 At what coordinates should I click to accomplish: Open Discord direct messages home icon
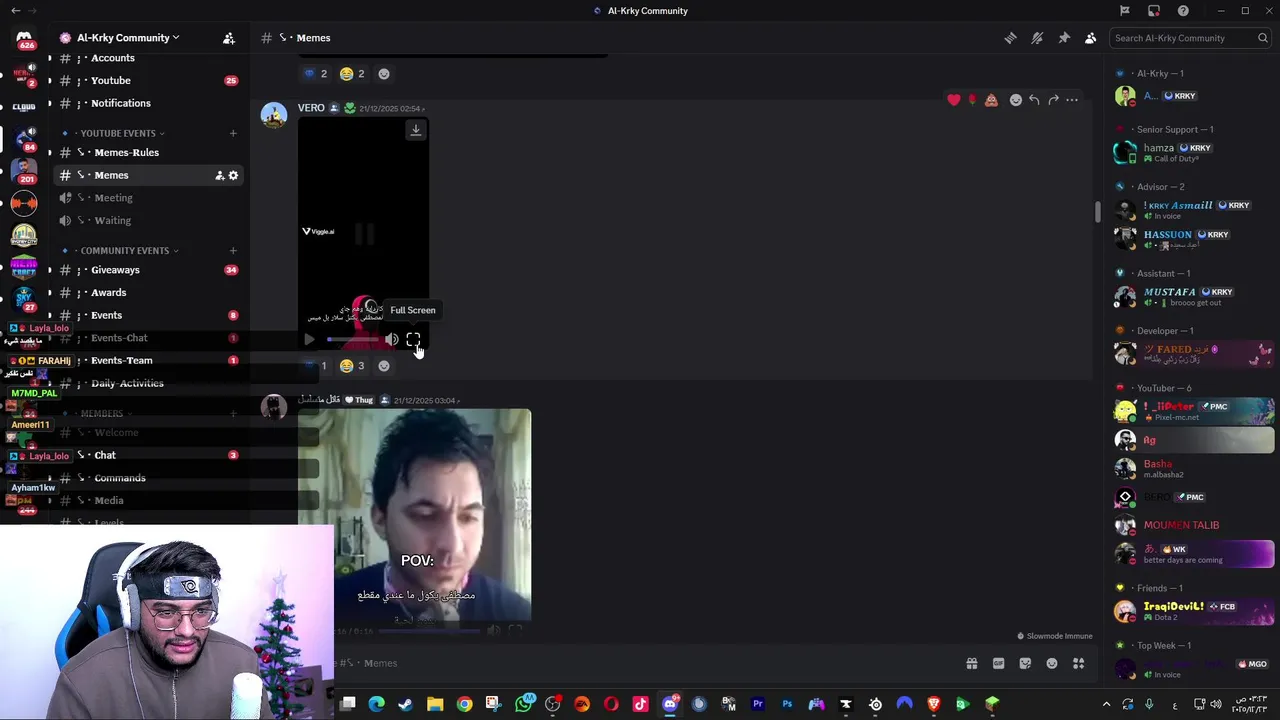24,38
